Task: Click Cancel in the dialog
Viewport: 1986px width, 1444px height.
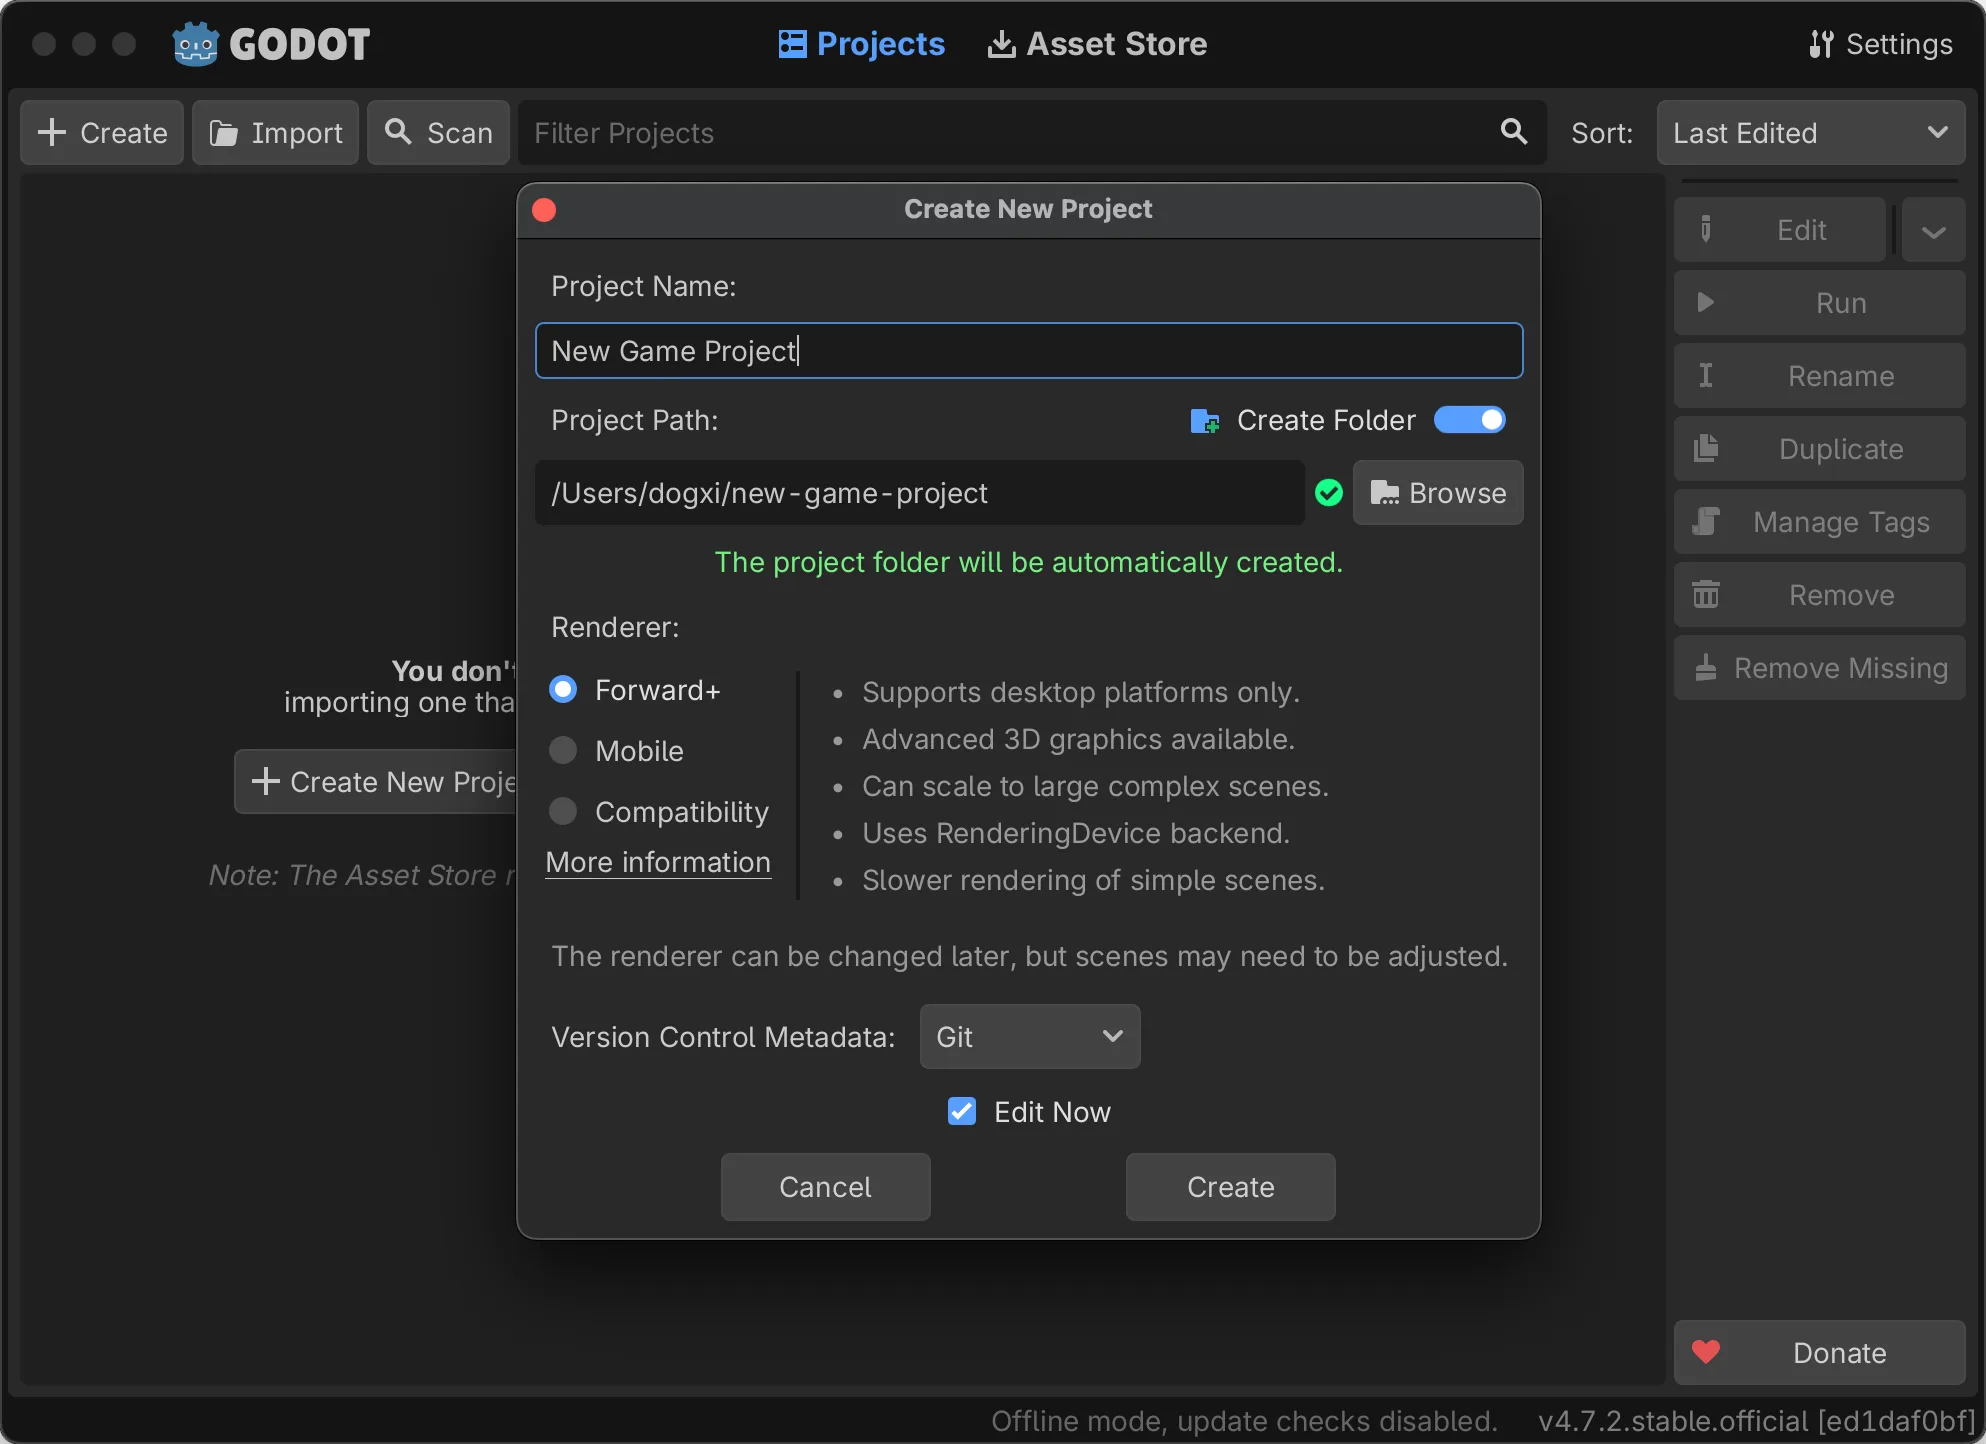Action: 826,1187
